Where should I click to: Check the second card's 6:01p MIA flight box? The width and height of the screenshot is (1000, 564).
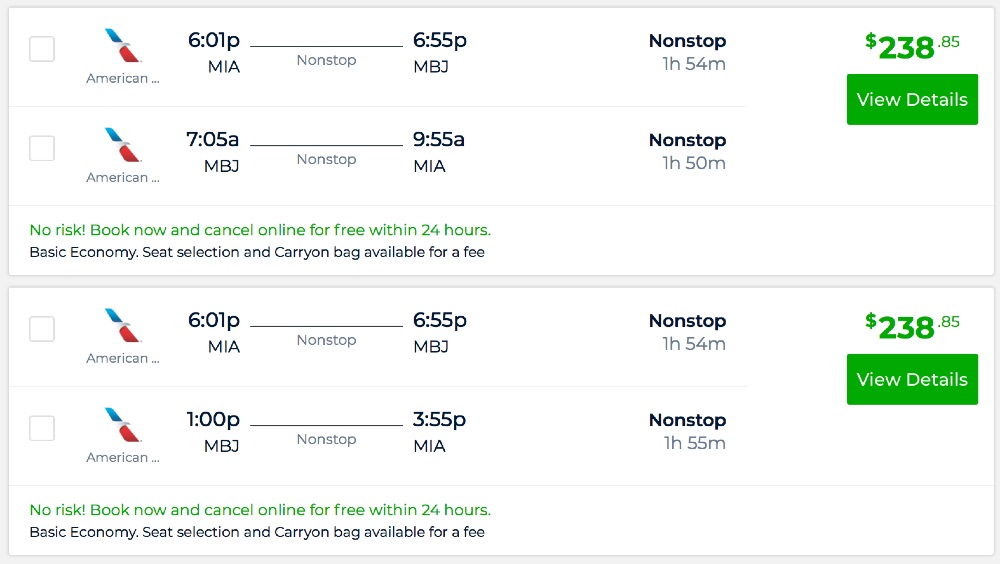point(42,329)
